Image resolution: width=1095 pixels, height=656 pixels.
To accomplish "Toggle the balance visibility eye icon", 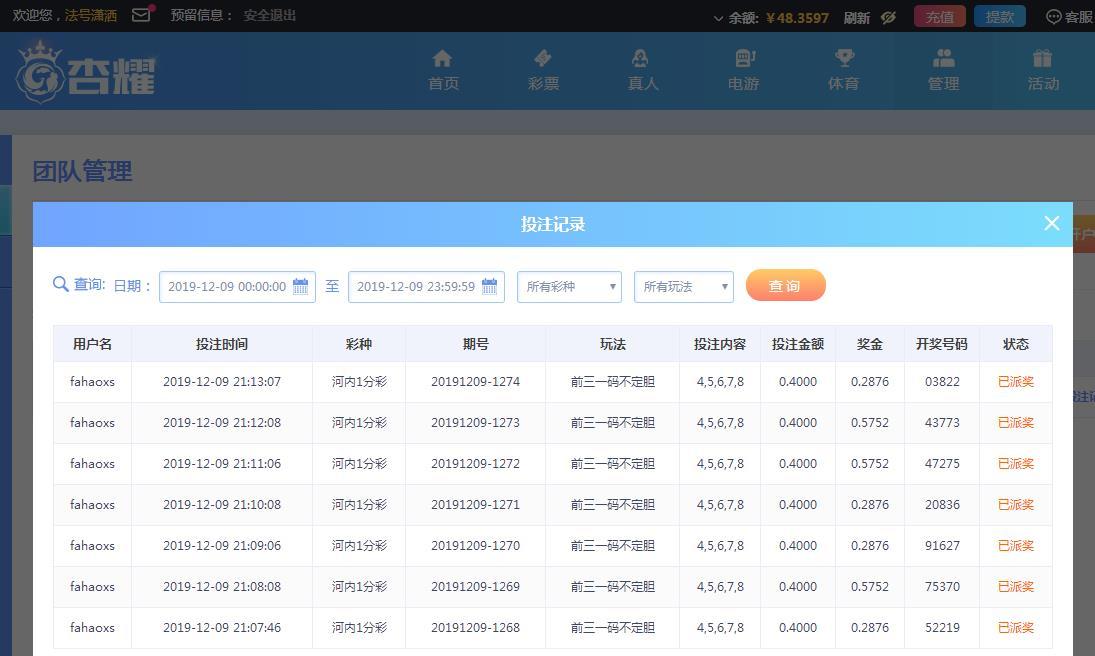I will coord(888,17).
